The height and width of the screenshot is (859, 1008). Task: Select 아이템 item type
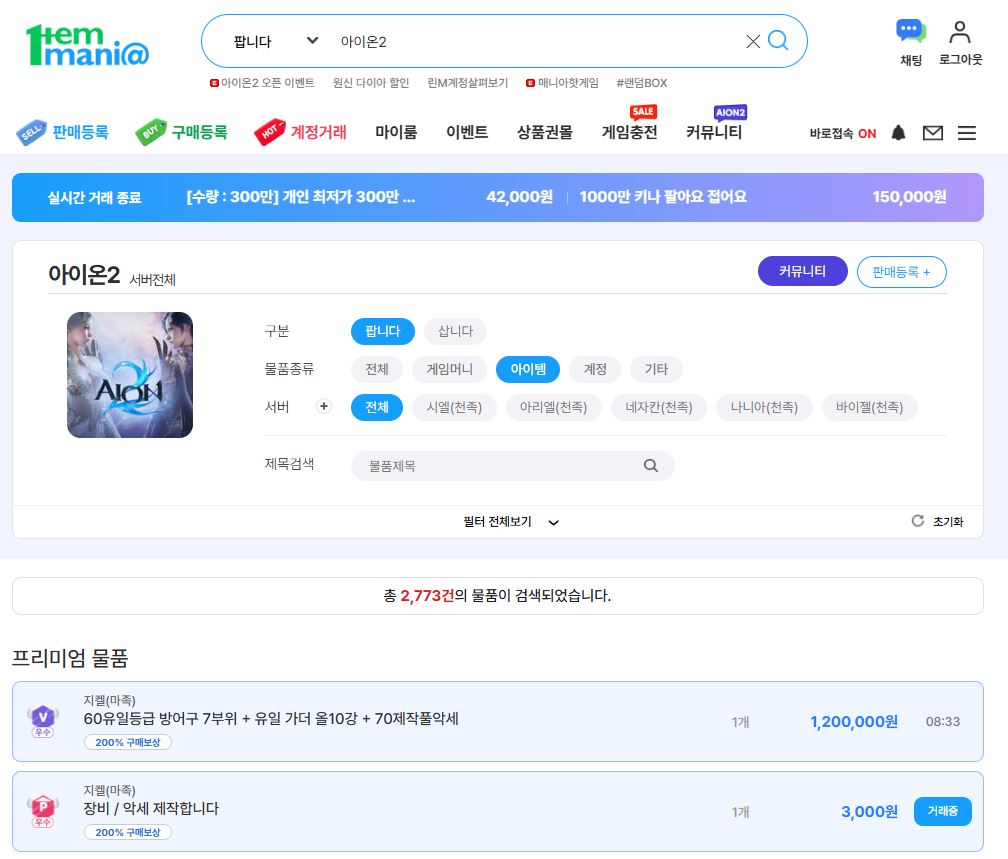pos(528,369)
